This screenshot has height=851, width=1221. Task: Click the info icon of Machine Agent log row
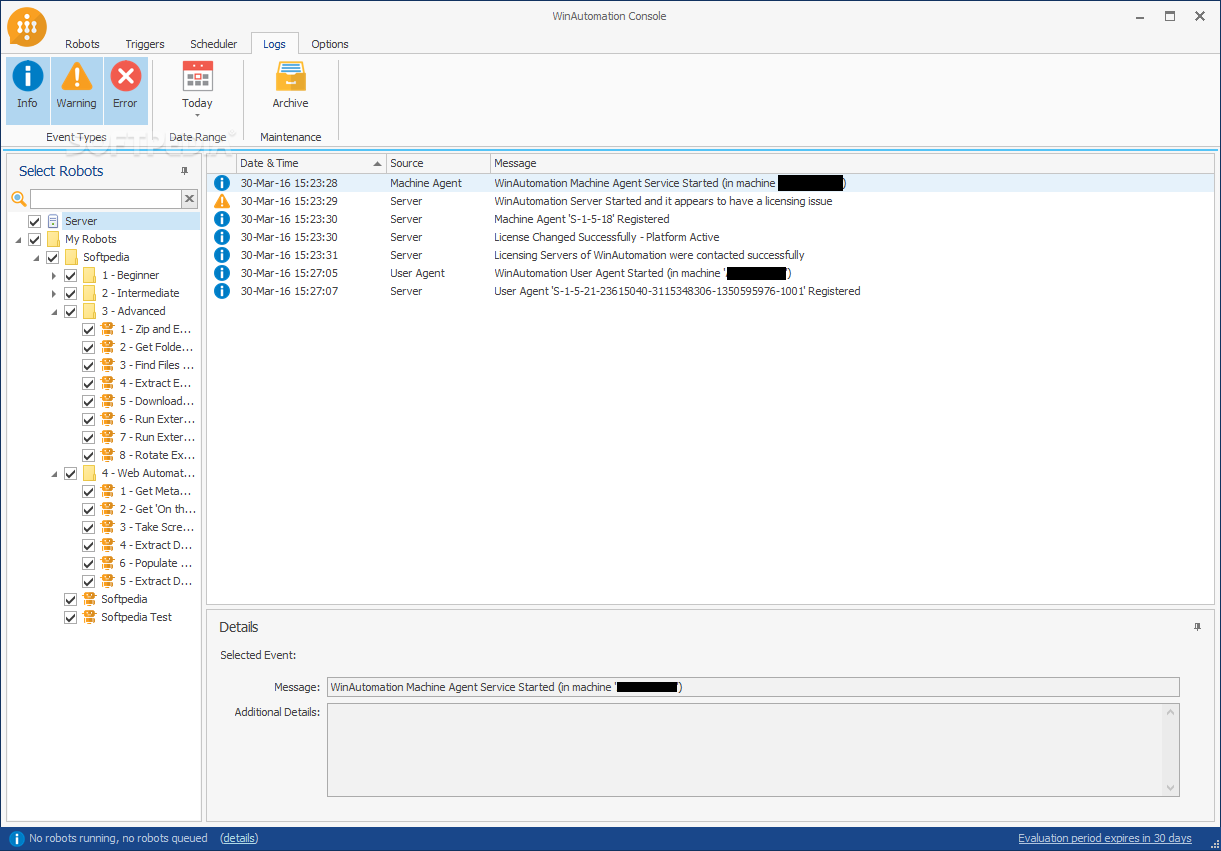(x=222, y=183)
